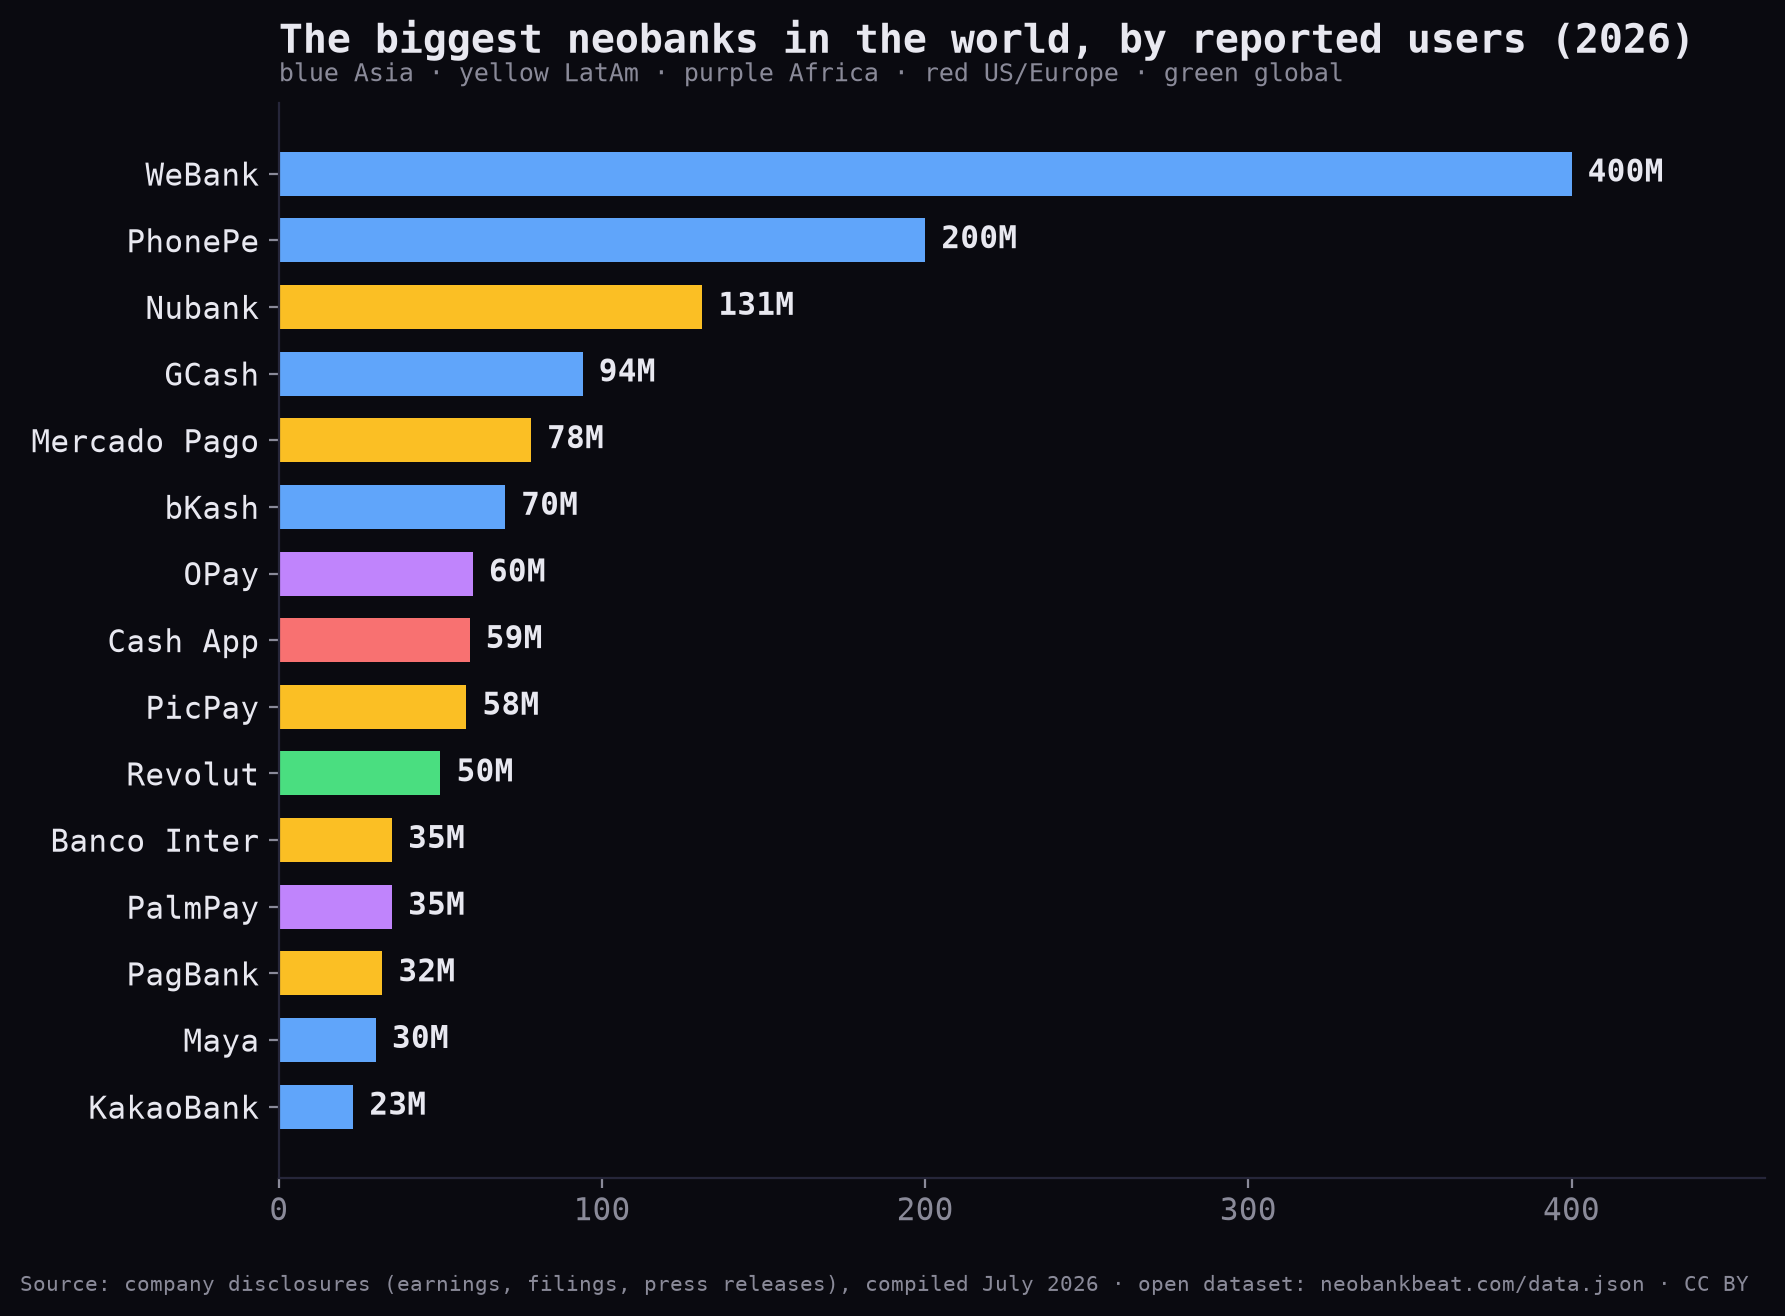
Task: Click the green Revolut bar
Action: pyautogui.click(x=360, y=773)
